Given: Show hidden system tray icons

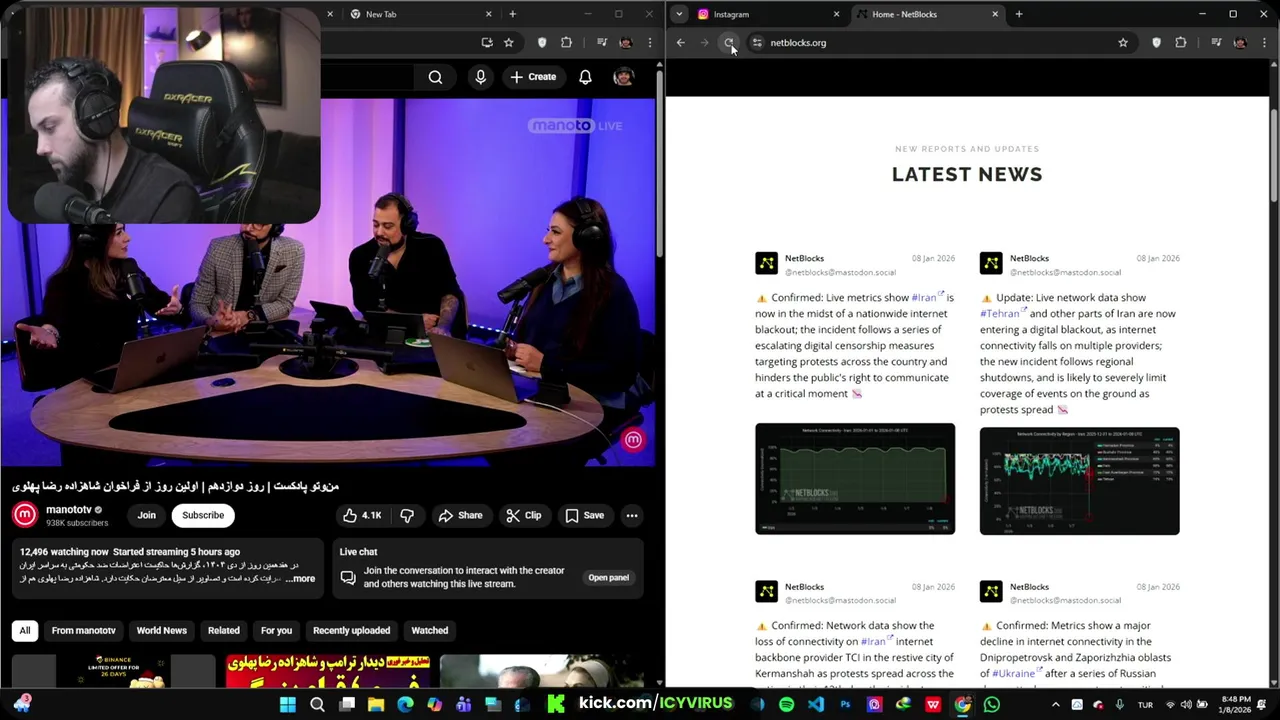Looking at the screenshot, I should click(x=1055, y=705).
